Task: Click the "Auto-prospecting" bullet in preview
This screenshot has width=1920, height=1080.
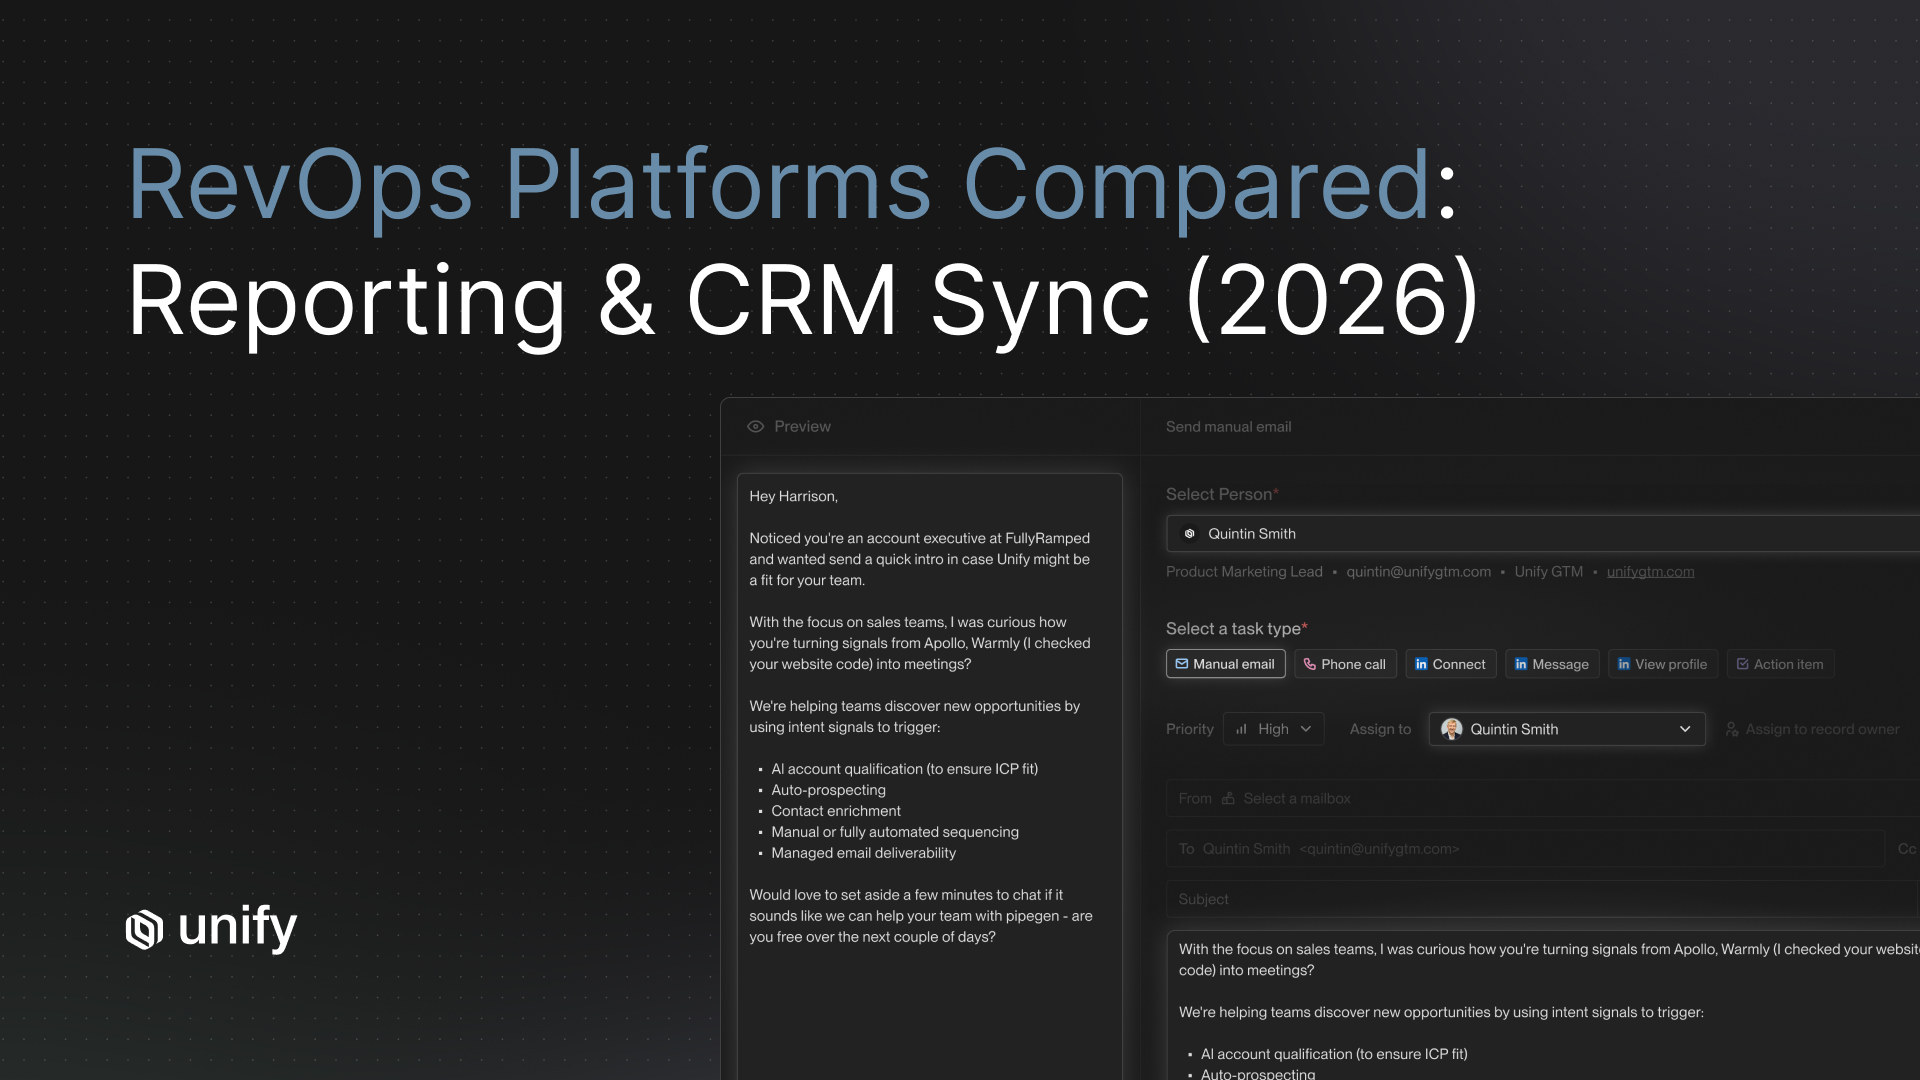Action: (828, 790)
